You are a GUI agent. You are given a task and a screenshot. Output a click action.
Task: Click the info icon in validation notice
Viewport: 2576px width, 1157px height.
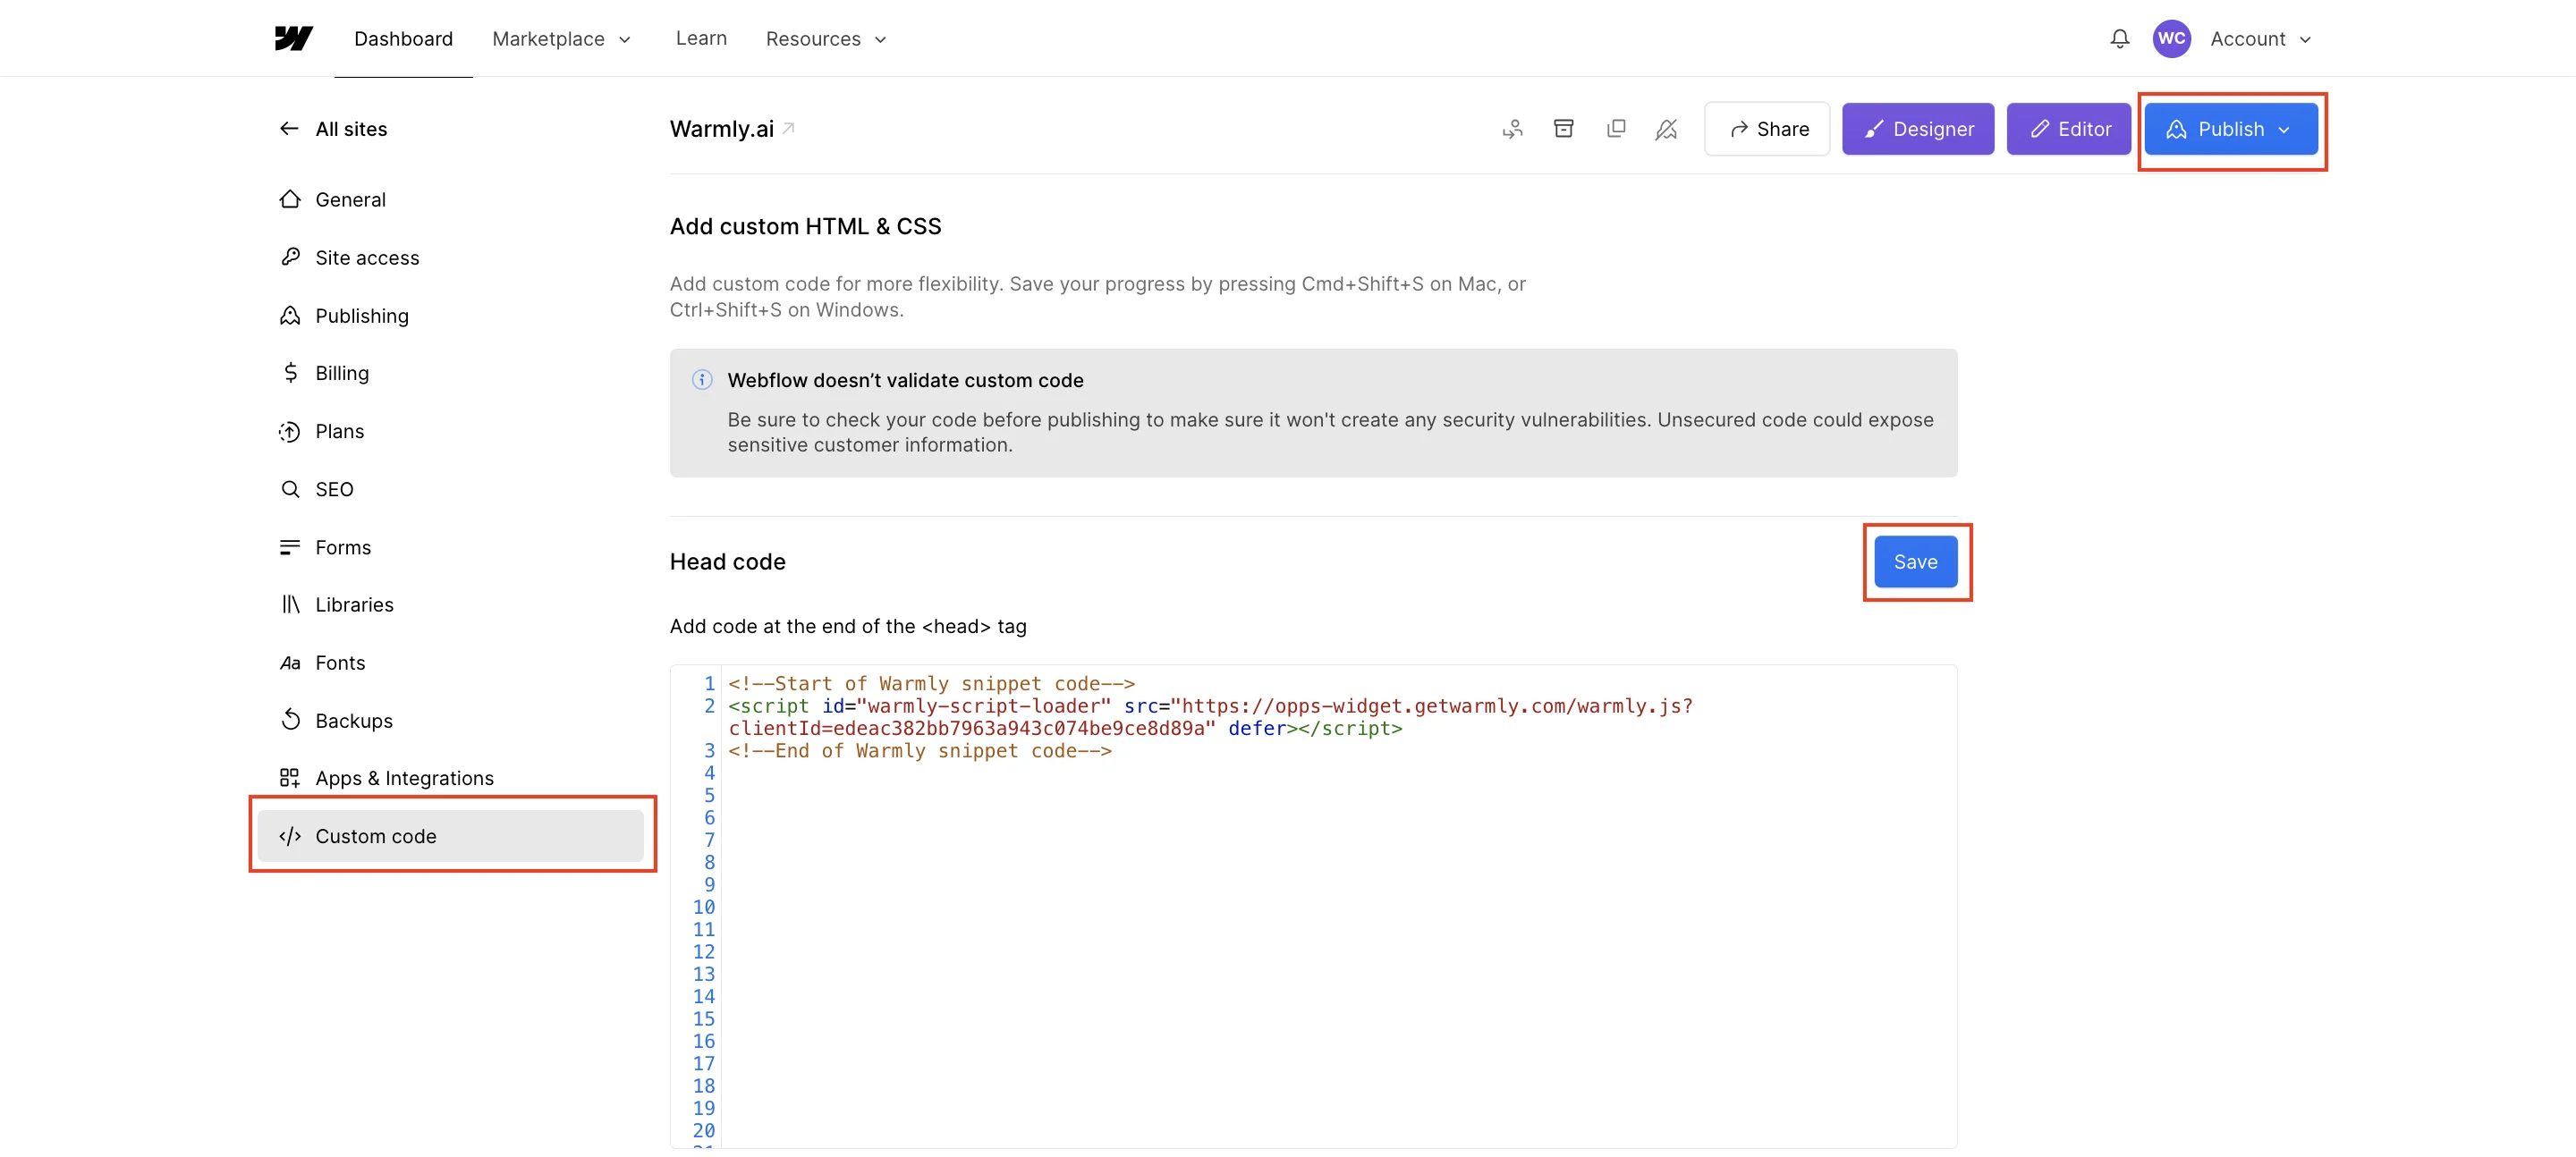702,379
